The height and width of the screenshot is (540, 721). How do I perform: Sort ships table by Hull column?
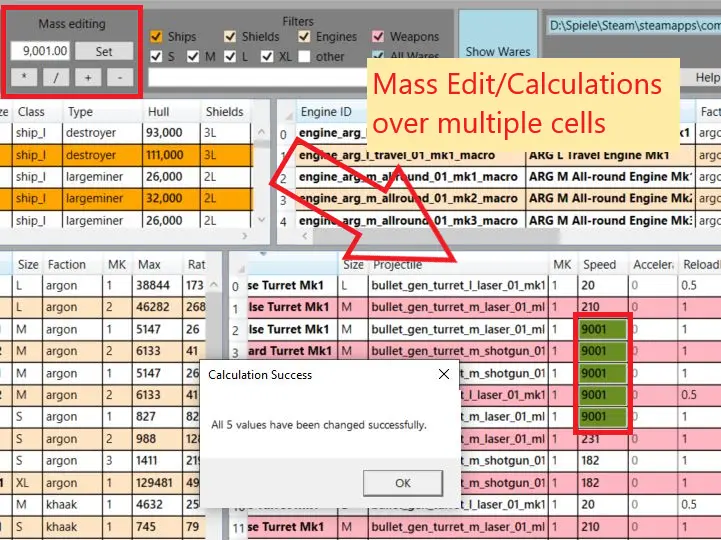coord(171,112)
